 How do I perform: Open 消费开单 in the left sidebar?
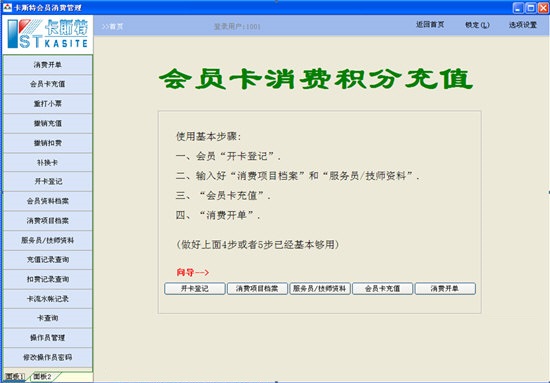48,65
